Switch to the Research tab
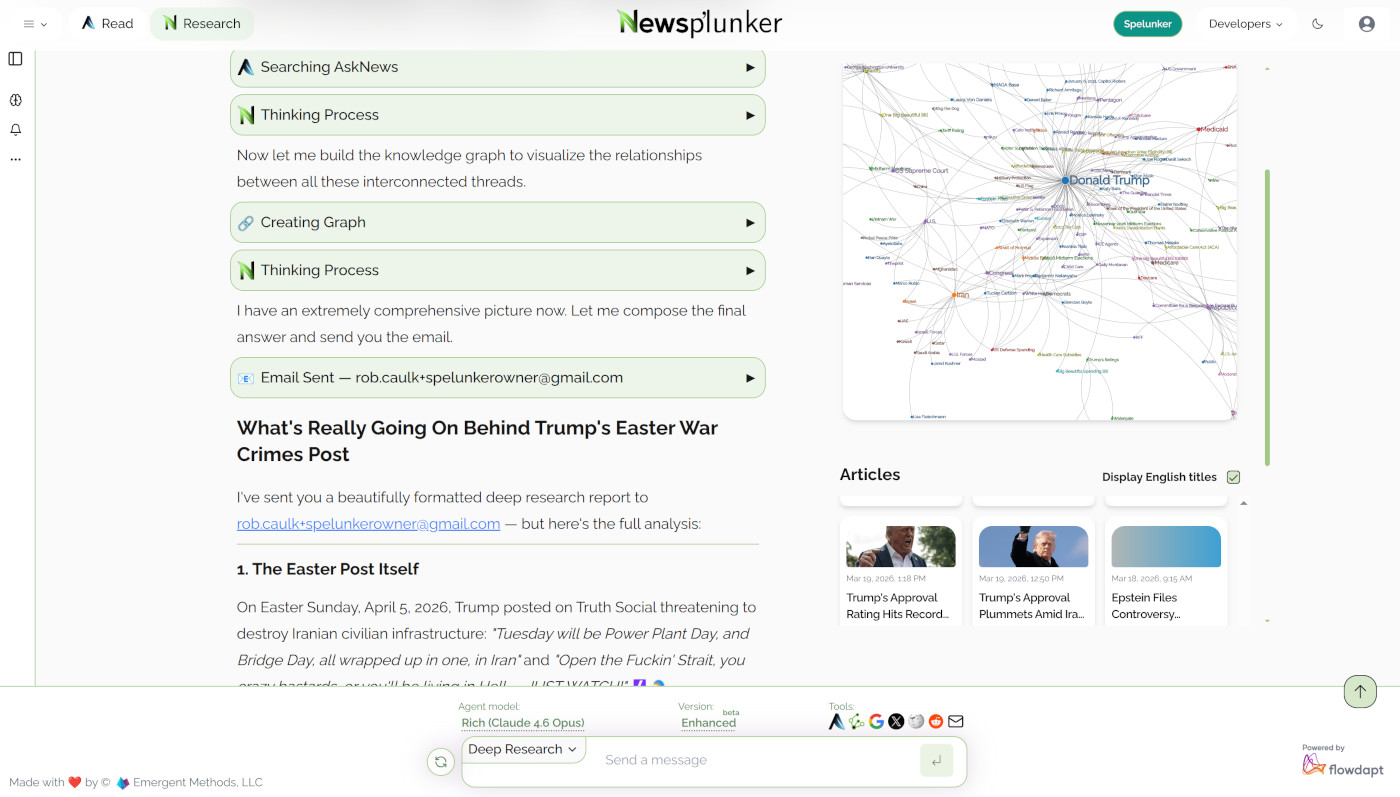 (x=201, y=23)
